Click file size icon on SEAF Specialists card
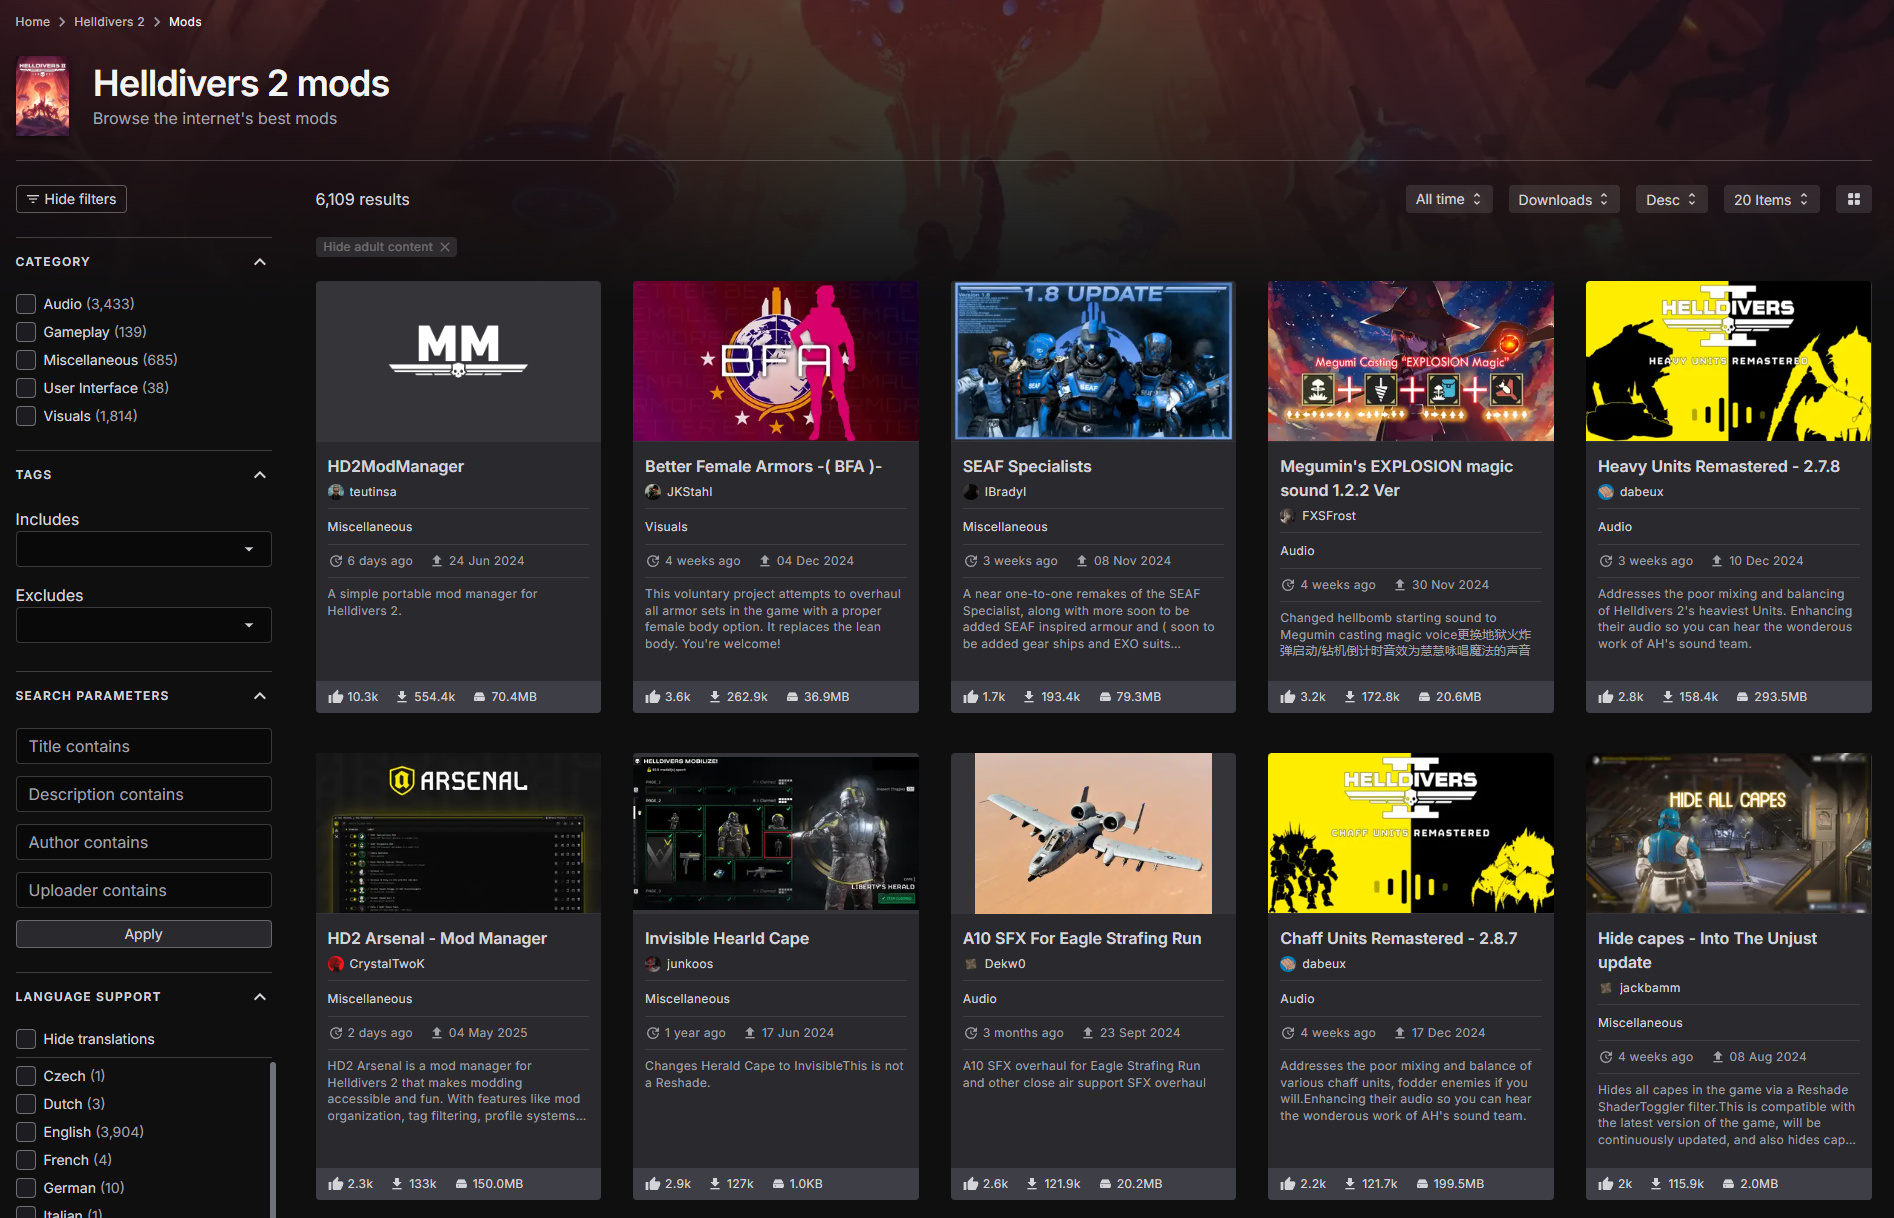This screenshot has height=1218, width=1894. pos(1105,697)
